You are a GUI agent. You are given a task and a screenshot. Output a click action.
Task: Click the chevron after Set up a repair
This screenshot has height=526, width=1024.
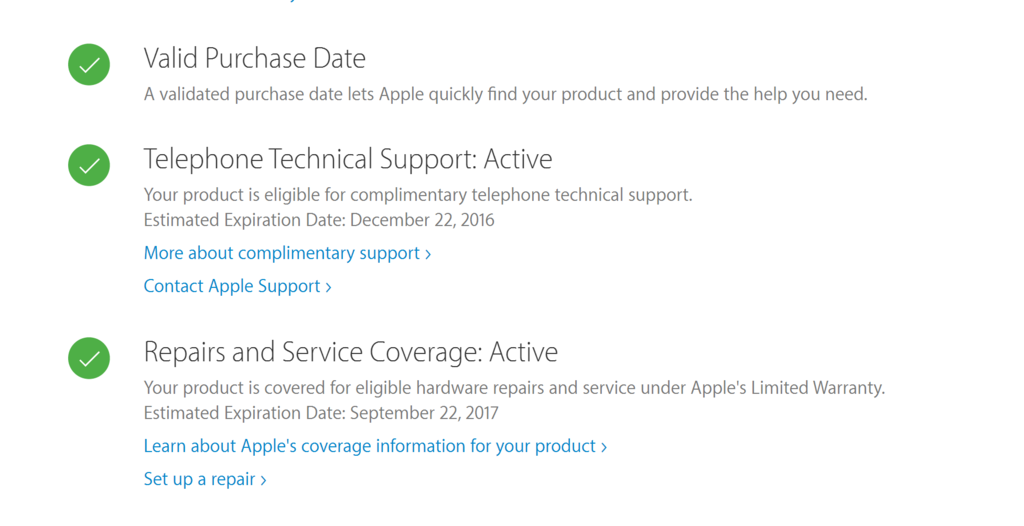click(263, 480)
